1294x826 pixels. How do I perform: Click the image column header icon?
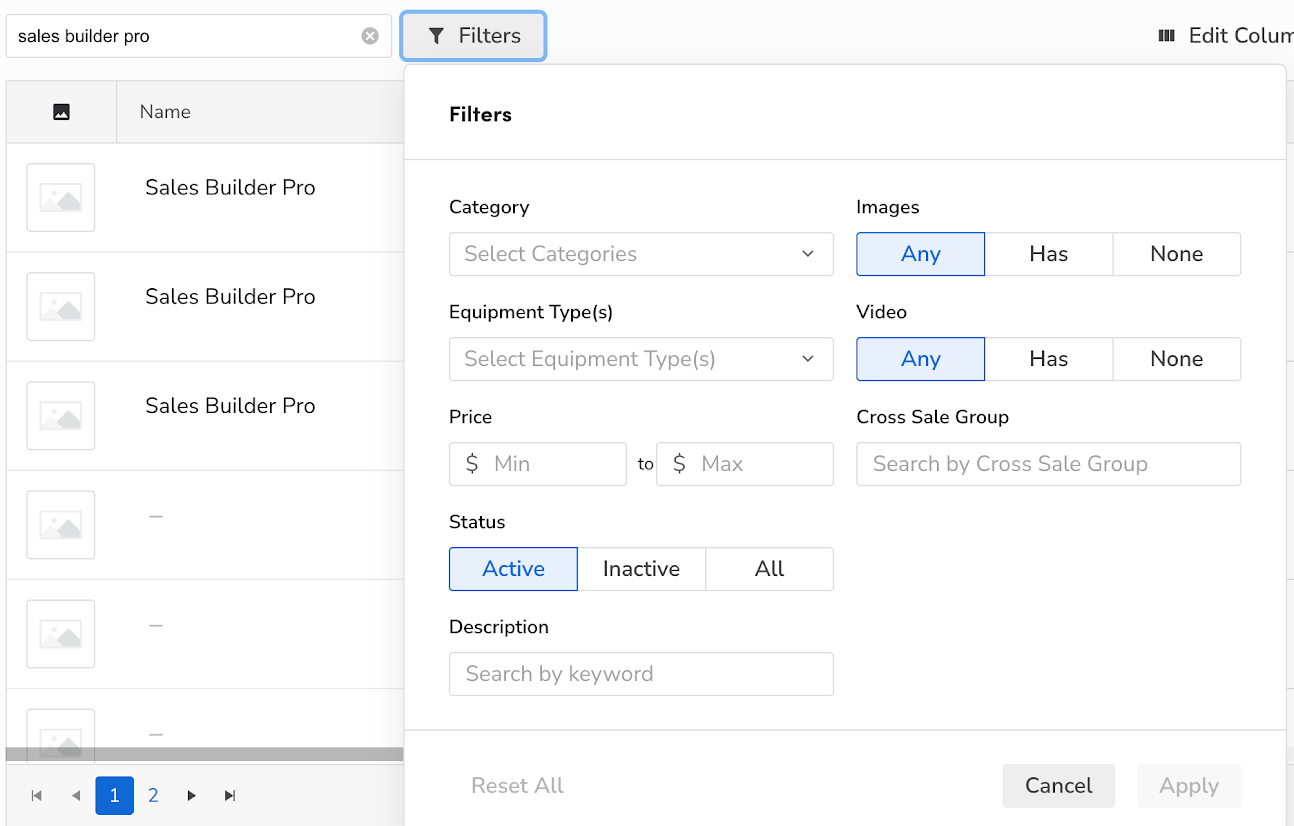[61, 112]
